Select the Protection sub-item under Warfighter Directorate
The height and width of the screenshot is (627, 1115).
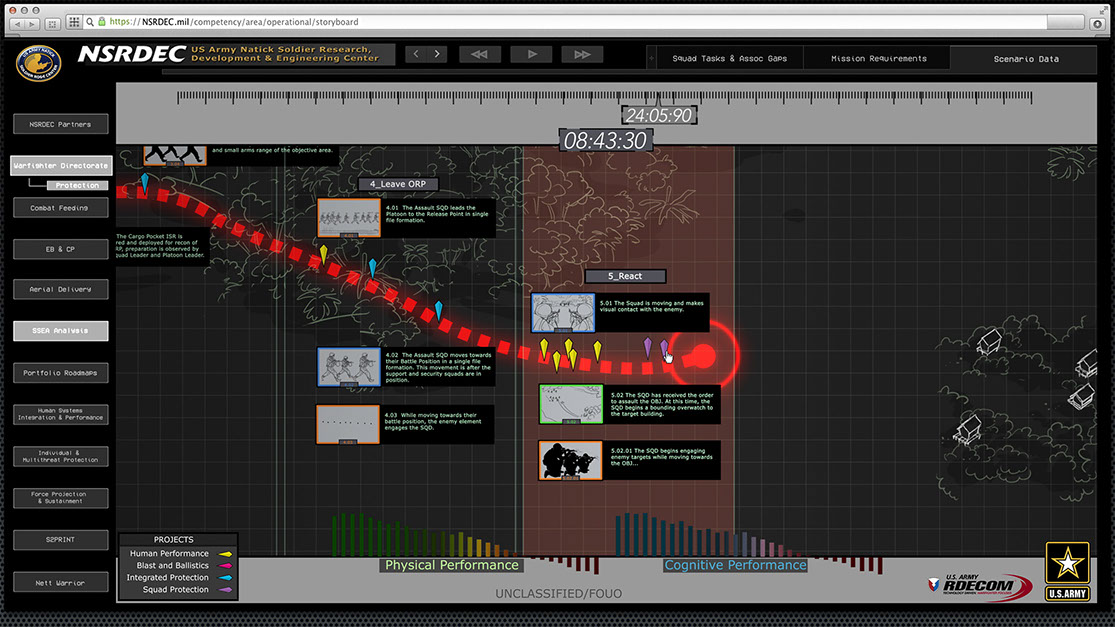click(x=78, y=185)
